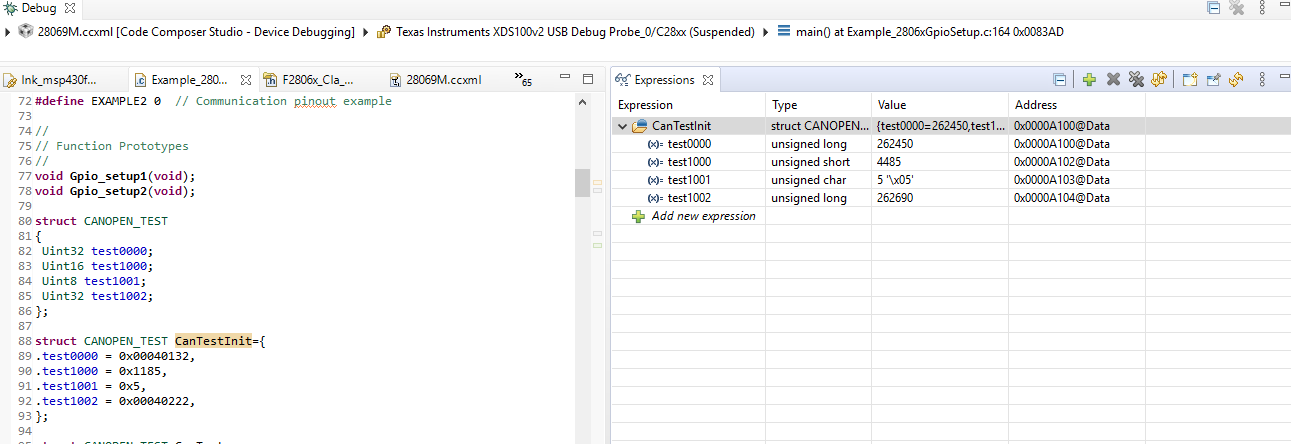1291x444 pixels.
Task: Select the test1001 value cell
Action: [x=938, y=180]
